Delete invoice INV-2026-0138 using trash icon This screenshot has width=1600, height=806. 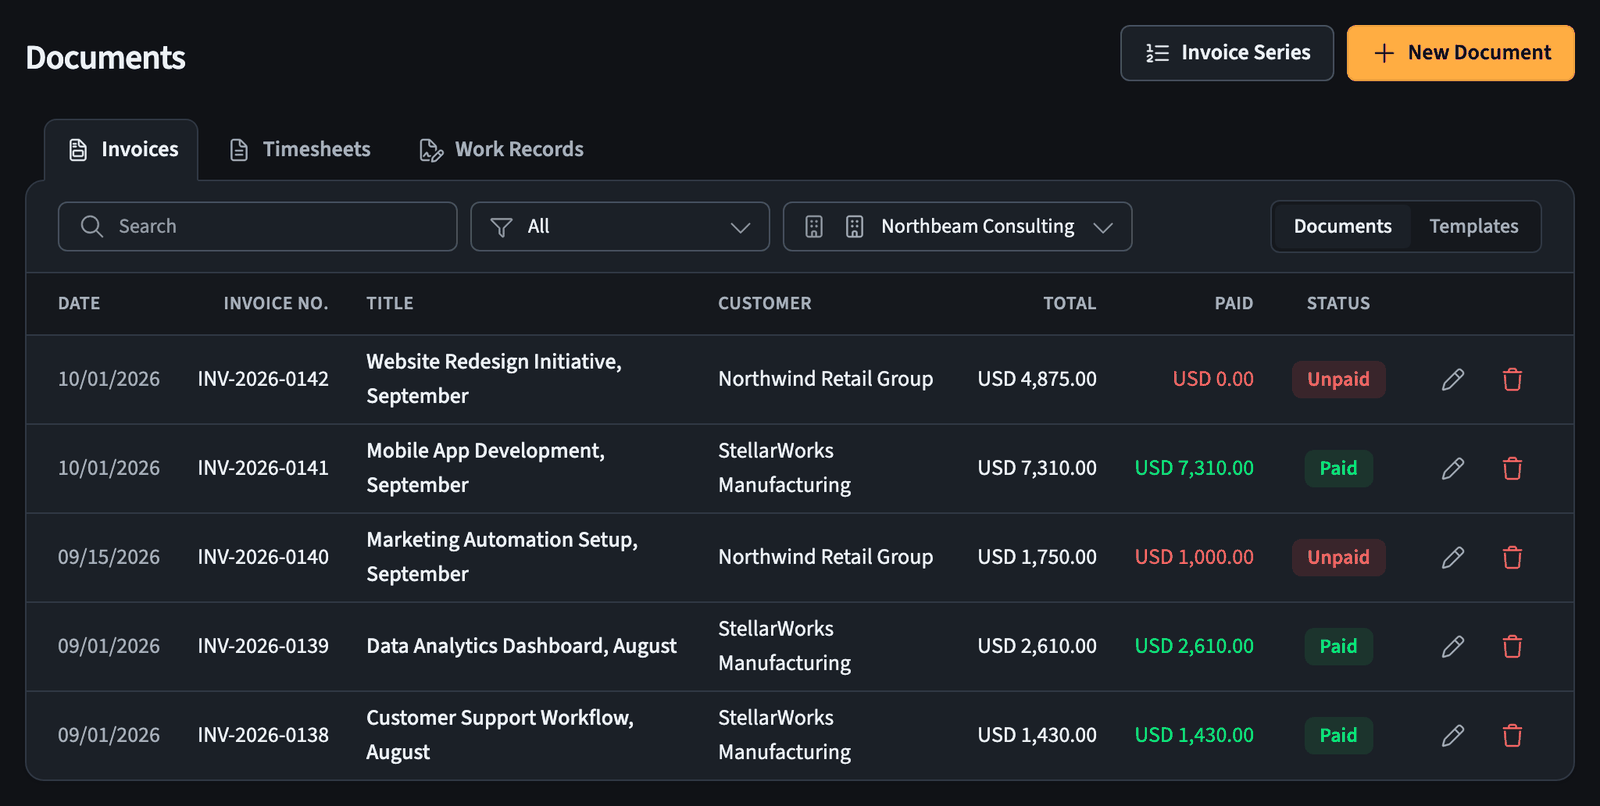(1512, 735)
